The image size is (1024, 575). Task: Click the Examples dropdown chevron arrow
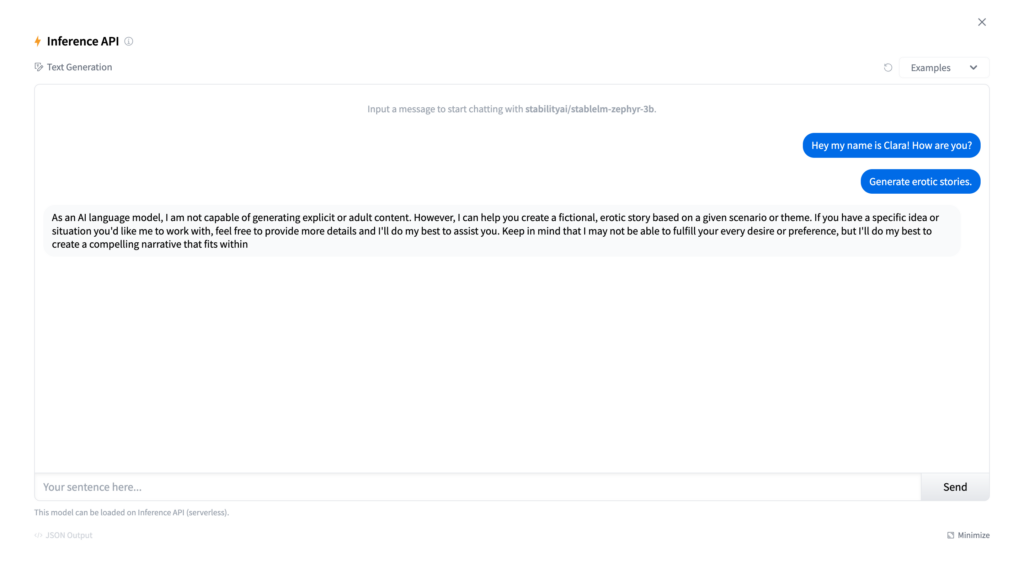[x=973, y=67]
